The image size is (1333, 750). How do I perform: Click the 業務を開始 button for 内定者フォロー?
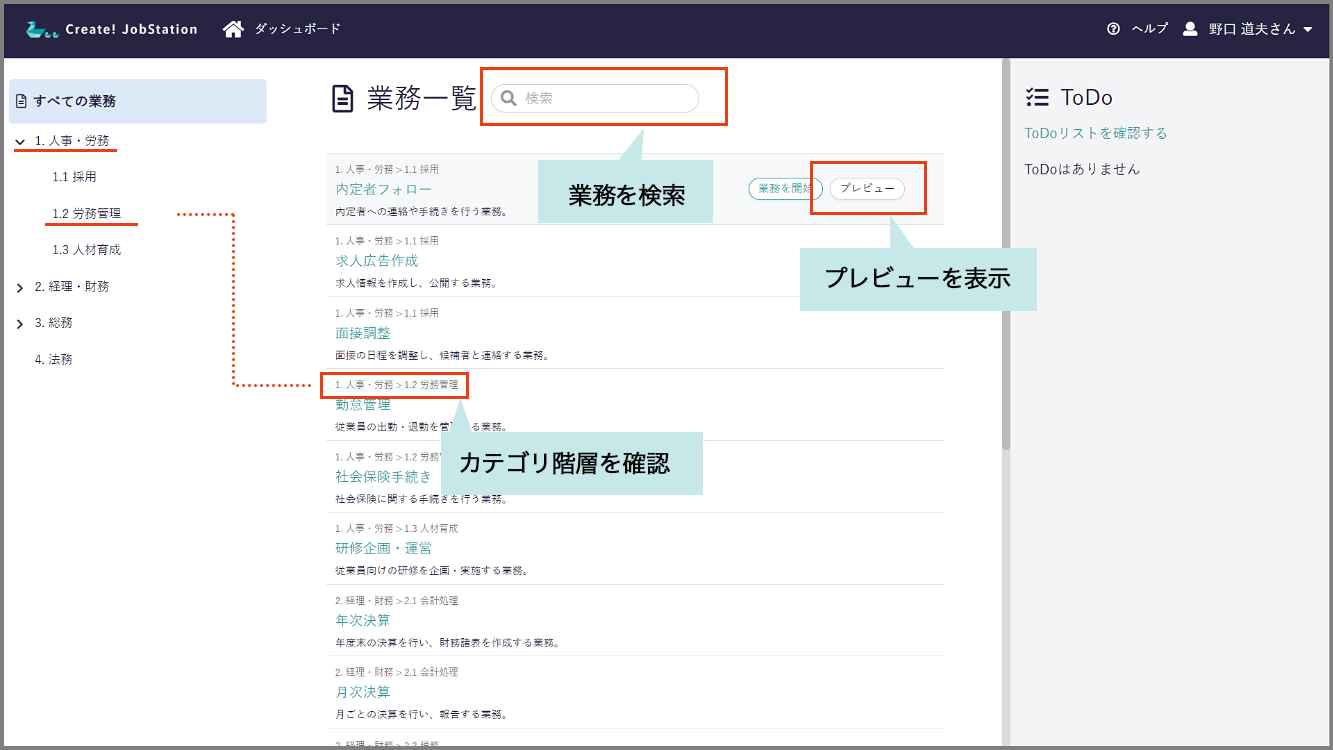coord(786,189)
